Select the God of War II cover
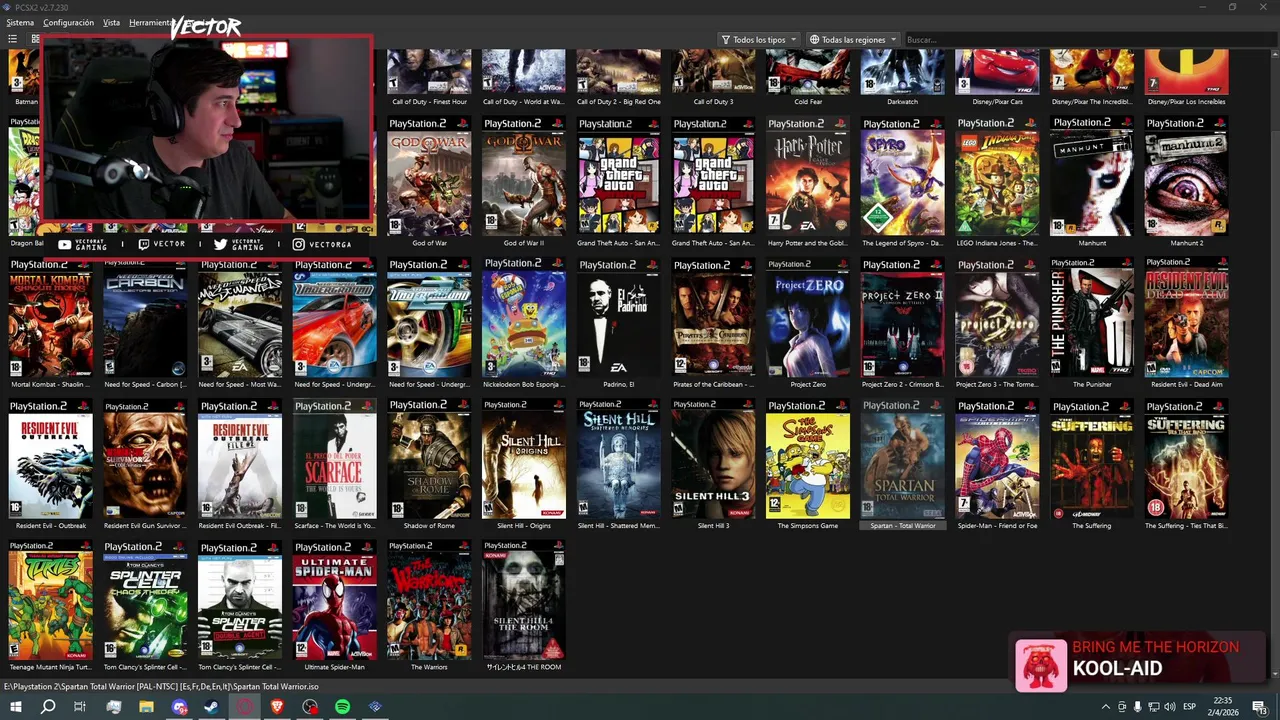This screenshot has height=720, width=1280. tap(524, 176)
